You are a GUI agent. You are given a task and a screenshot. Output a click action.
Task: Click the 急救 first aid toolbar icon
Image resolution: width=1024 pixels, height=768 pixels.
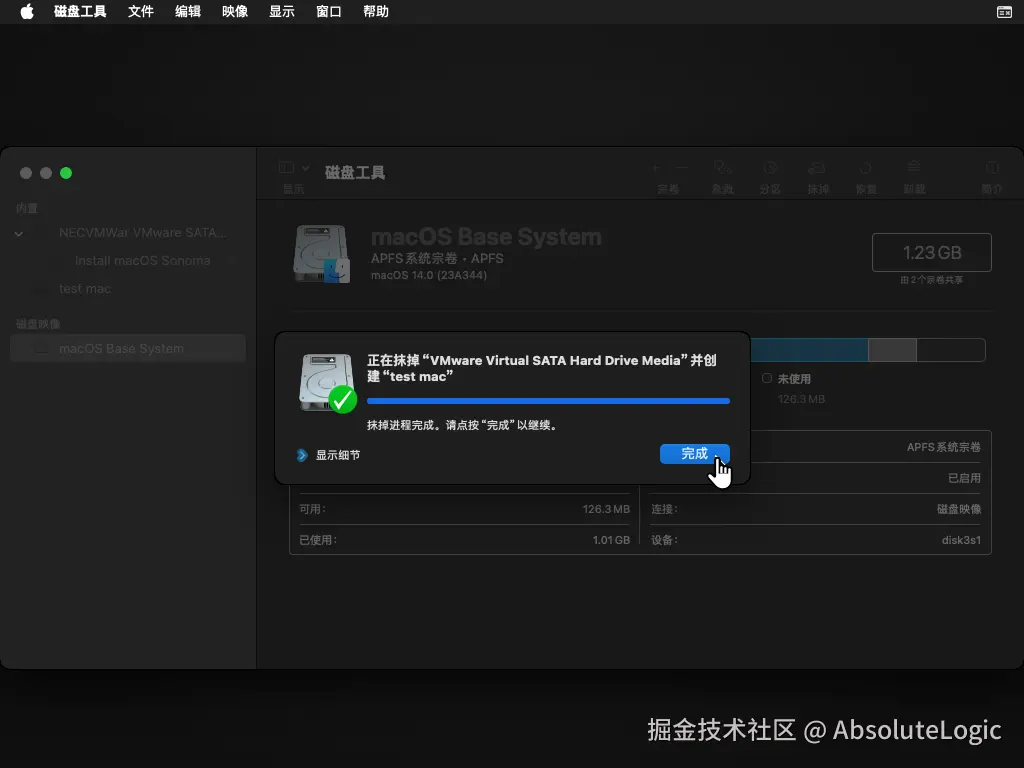722,168
